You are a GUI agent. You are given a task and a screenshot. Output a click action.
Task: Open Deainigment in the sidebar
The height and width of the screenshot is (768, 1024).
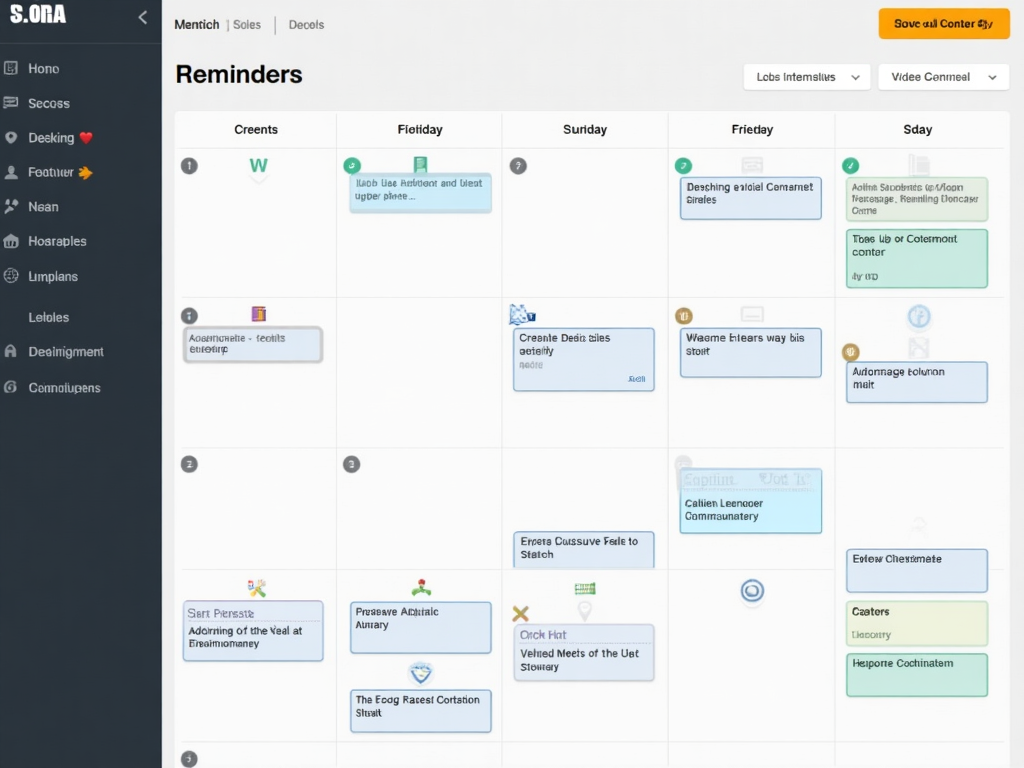[66, 352]
